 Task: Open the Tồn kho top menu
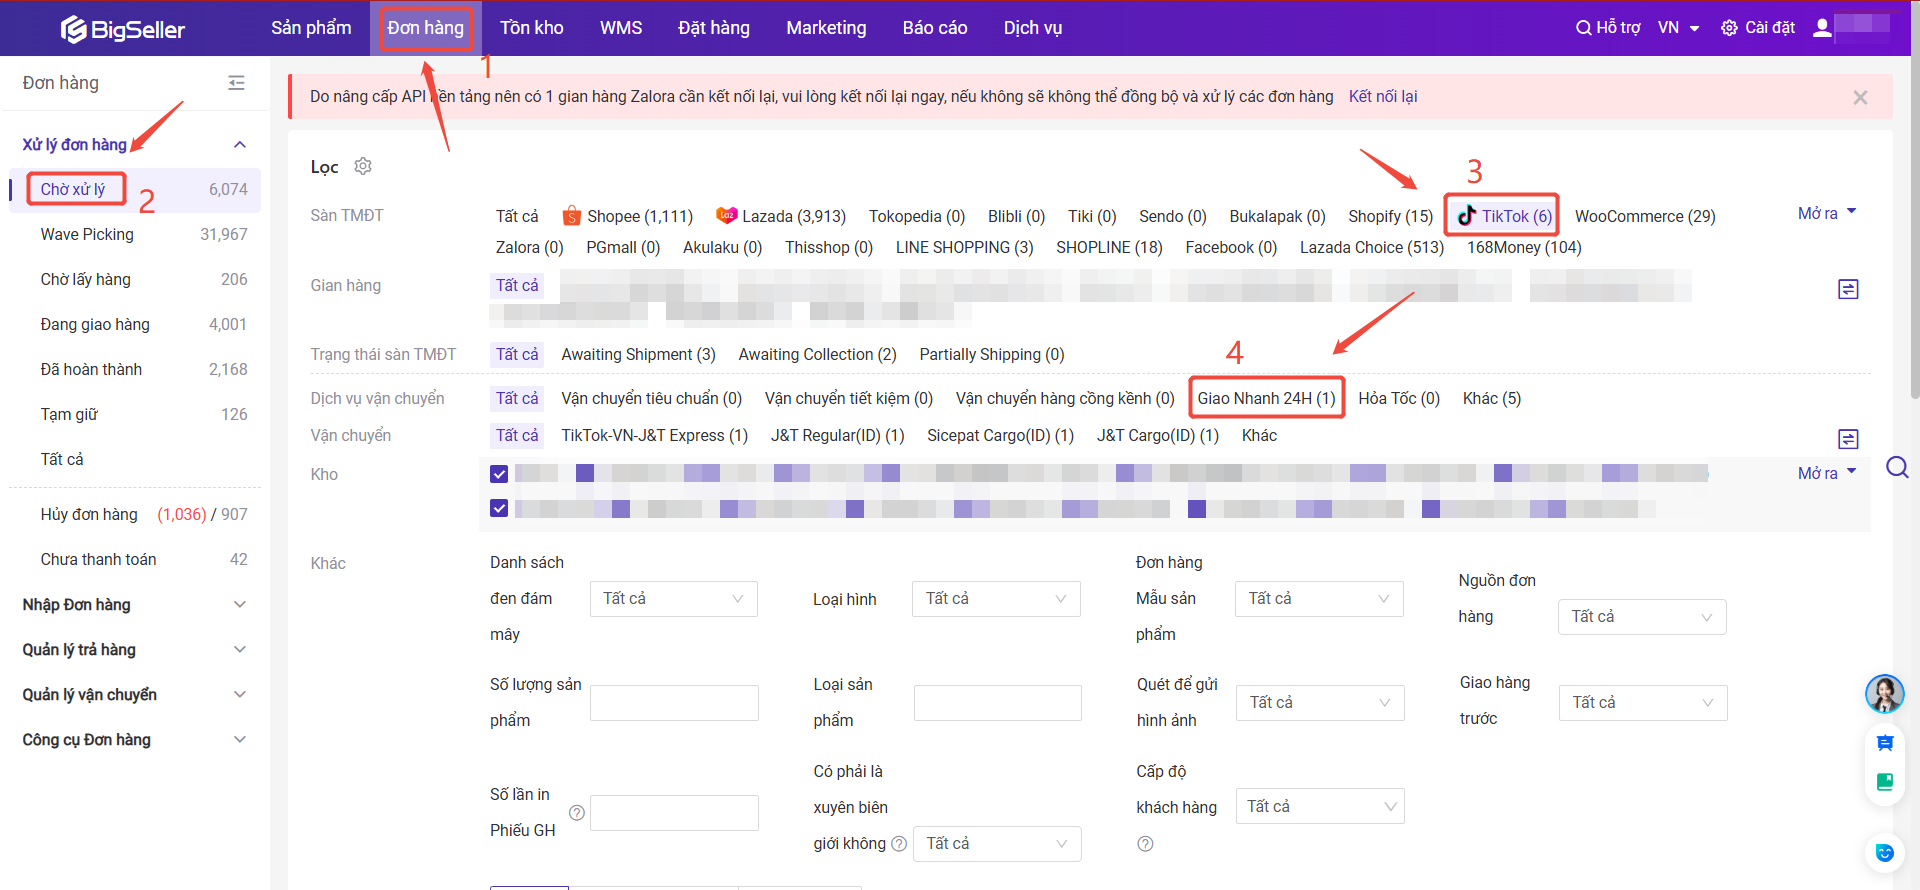(x=531, y=28)
